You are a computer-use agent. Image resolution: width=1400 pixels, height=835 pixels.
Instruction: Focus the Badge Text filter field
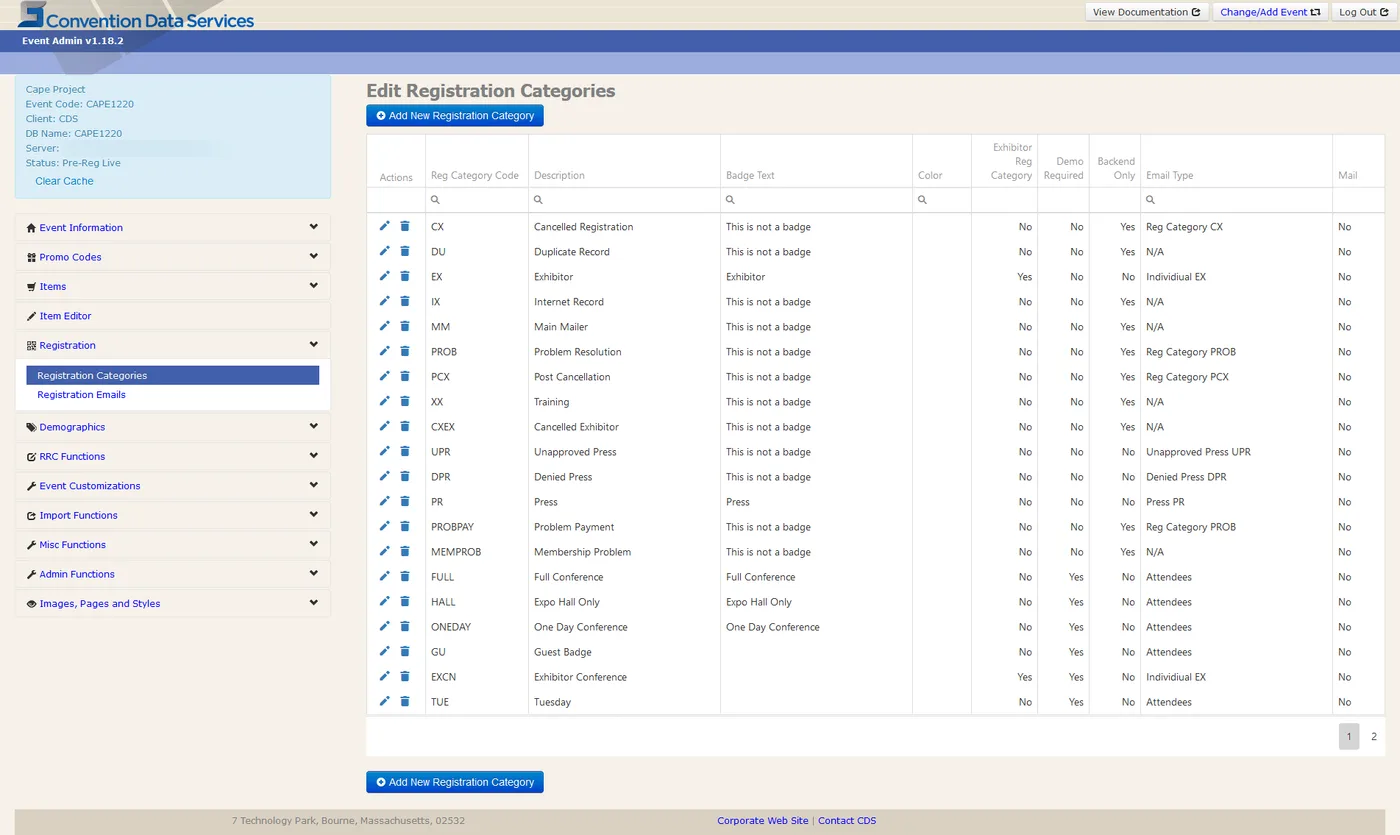click(x=816, y=200)
